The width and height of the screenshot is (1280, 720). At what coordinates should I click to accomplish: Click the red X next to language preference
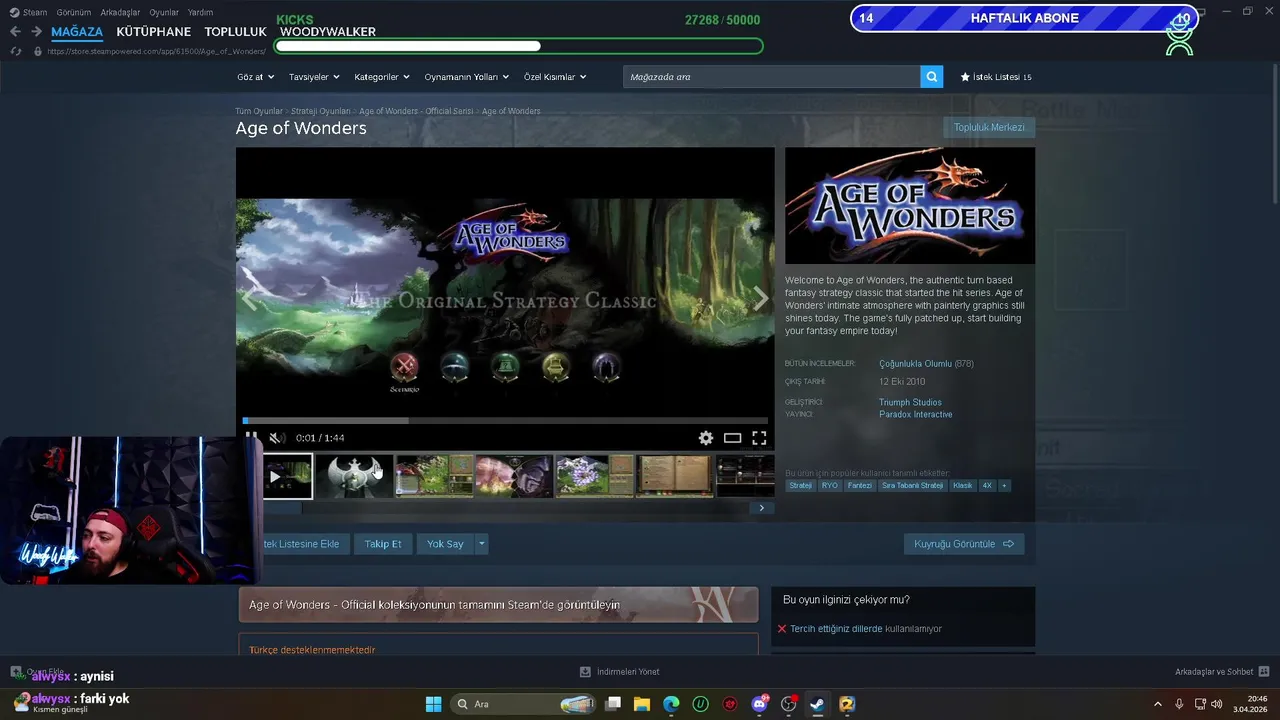click(782, 629)
